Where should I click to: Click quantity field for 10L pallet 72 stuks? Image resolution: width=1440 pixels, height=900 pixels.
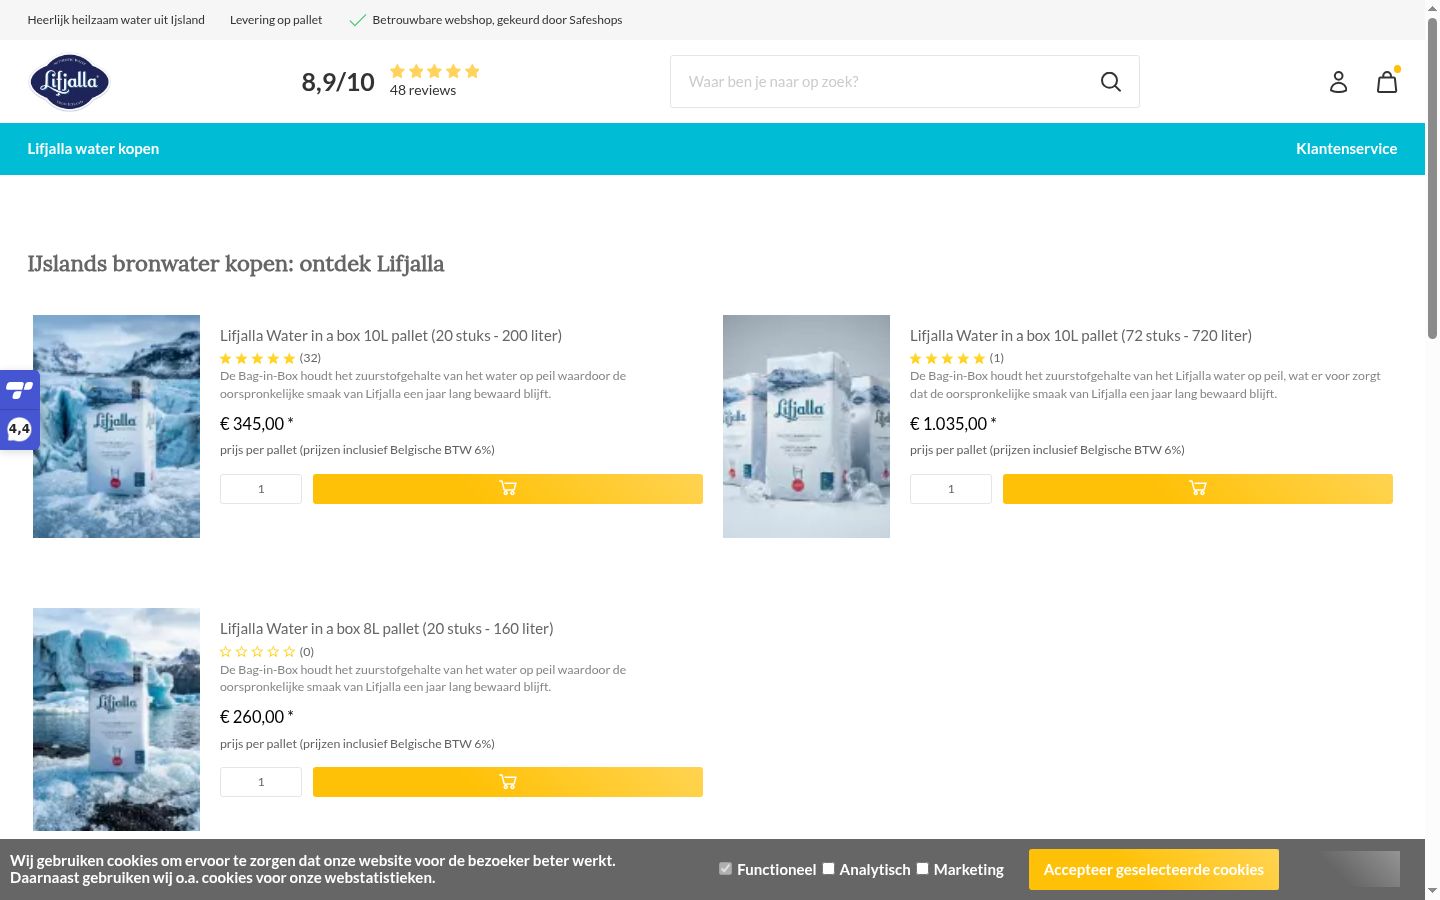click(951, 489)
